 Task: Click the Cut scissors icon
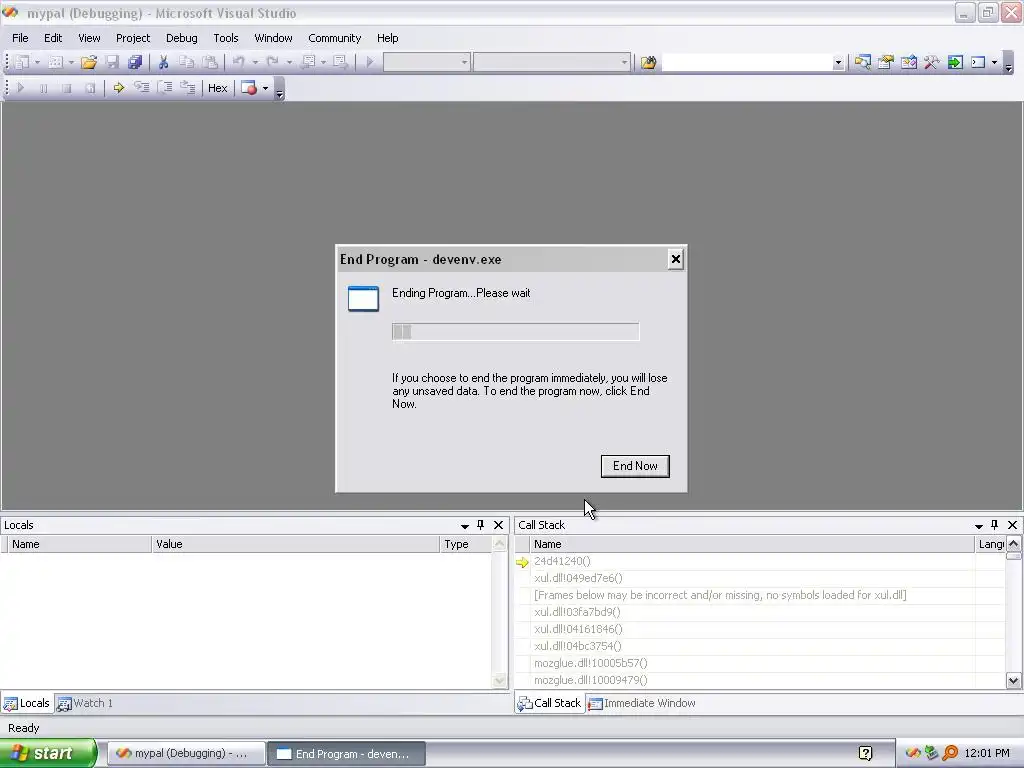tap(163, 62)
